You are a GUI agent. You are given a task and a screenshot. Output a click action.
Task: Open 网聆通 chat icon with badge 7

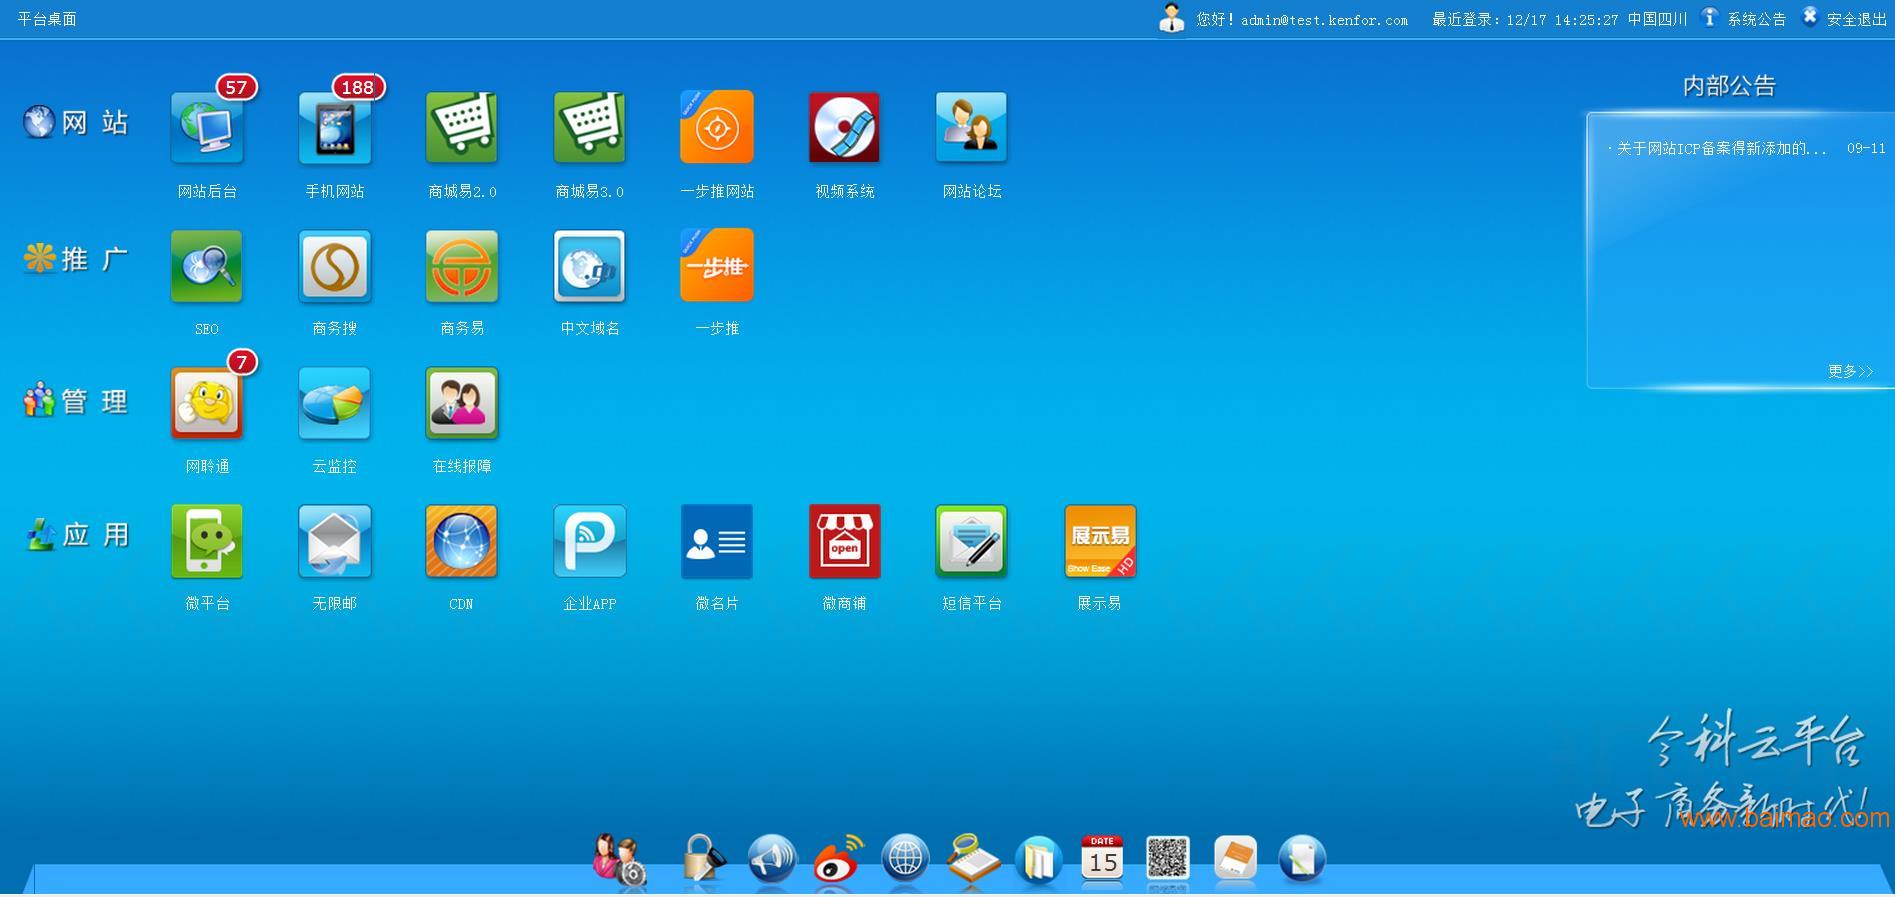point(207,404)
